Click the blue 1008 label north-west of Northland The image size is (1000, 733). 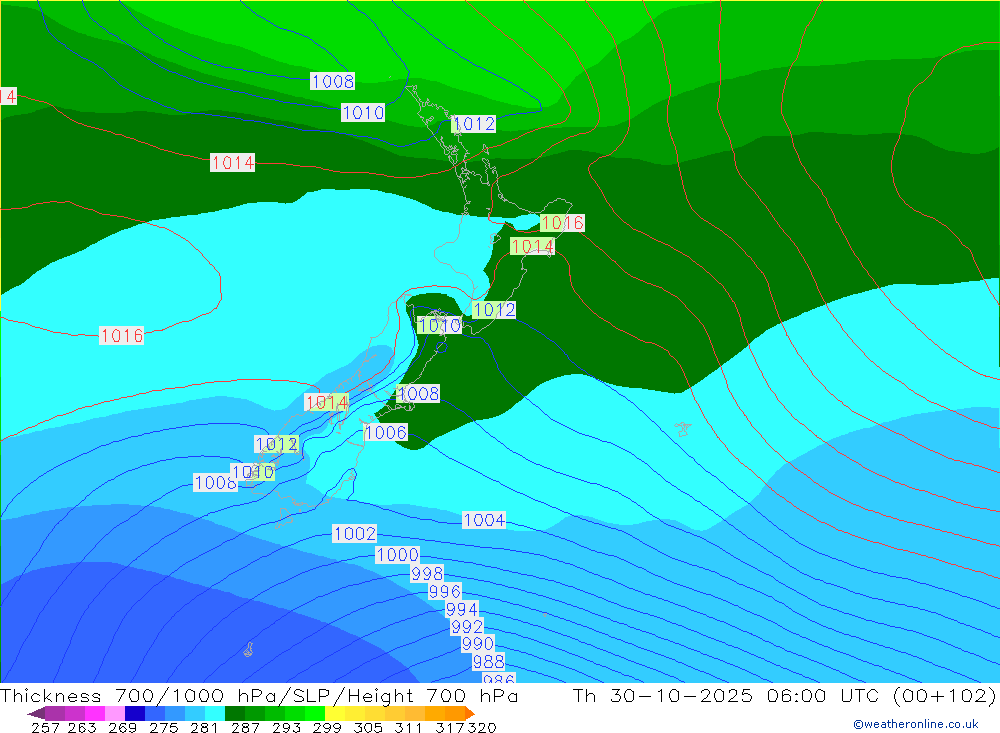(x=333, y=81)
